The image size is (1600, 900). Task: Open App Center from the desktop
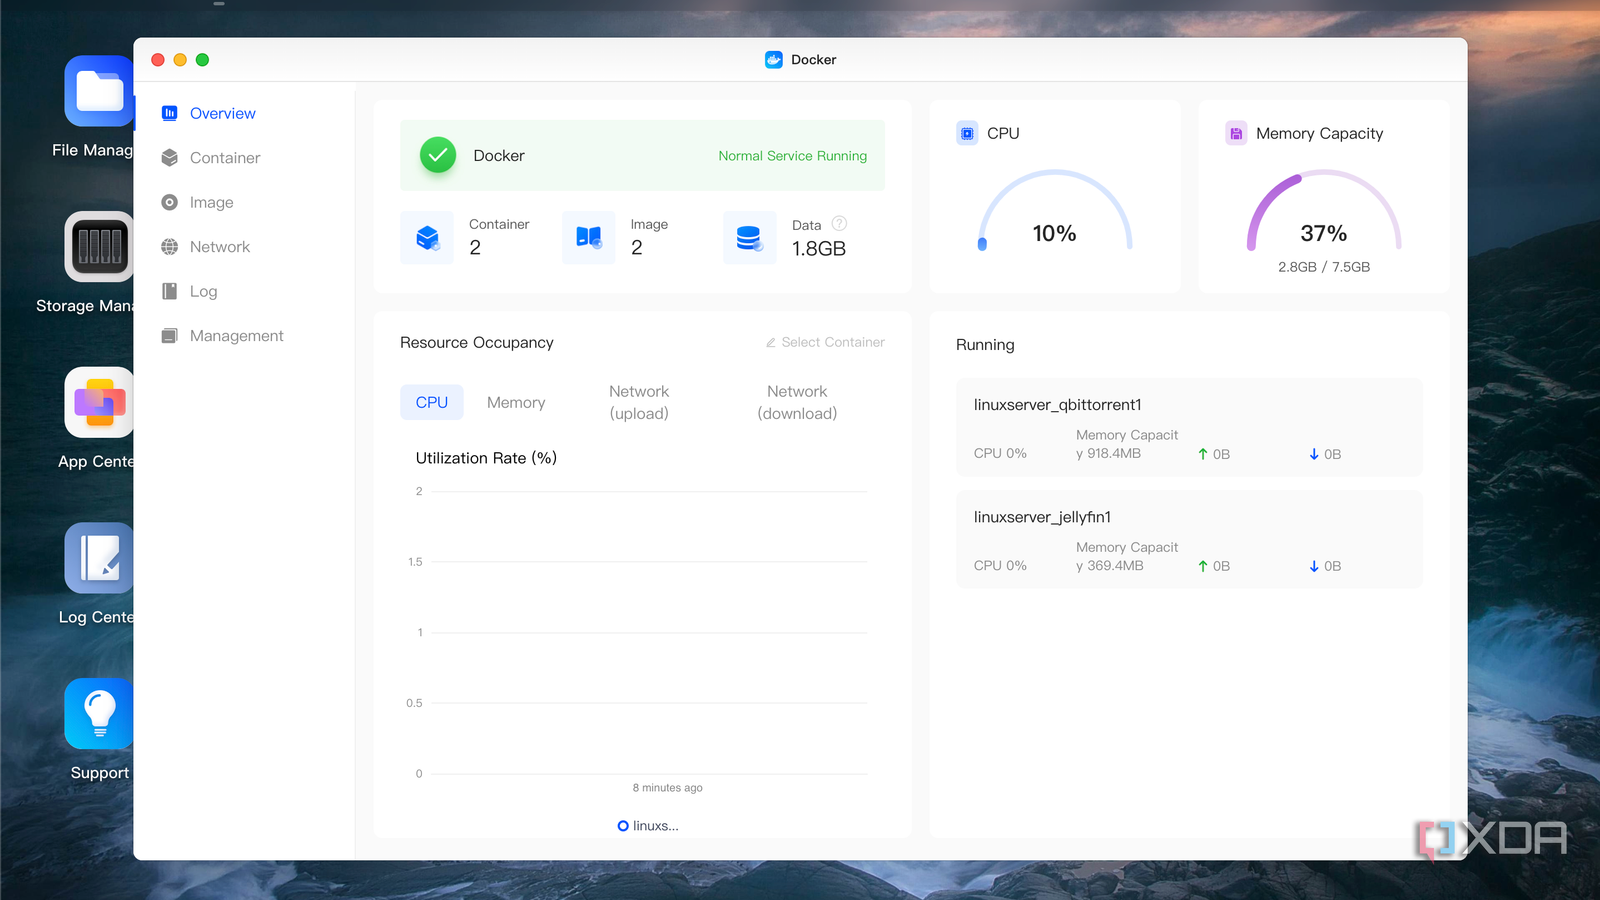(98, 403)
